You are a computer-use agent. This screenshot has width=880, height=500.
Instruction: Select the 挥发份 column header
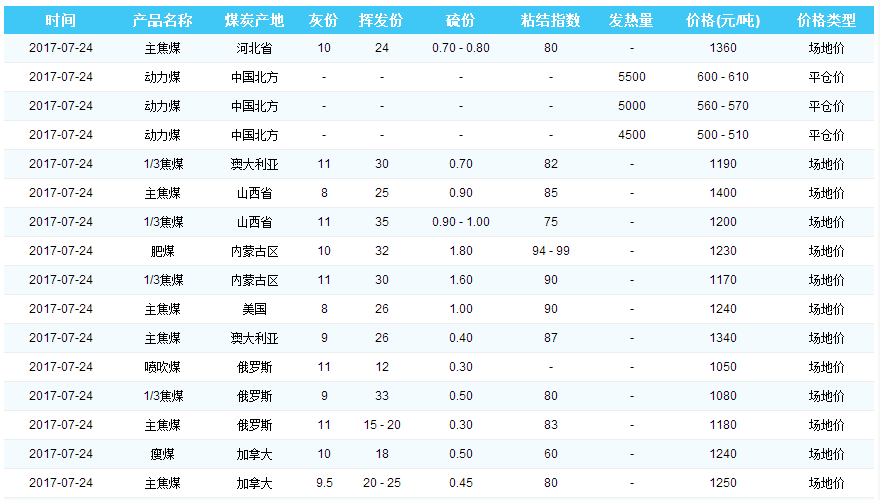381,21
